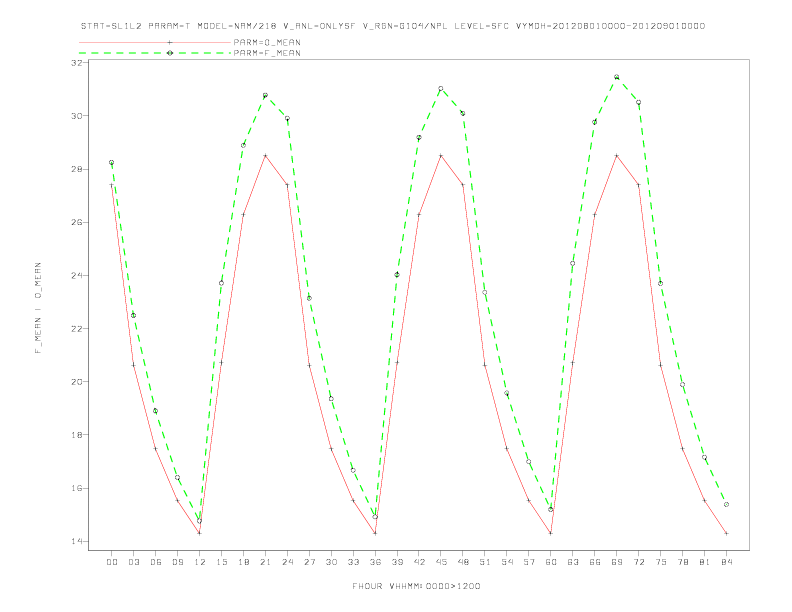The width and height of the screenshot is (792, 612).
Task: Click x-axis forecast hour label 39
Action: [397, 562]
